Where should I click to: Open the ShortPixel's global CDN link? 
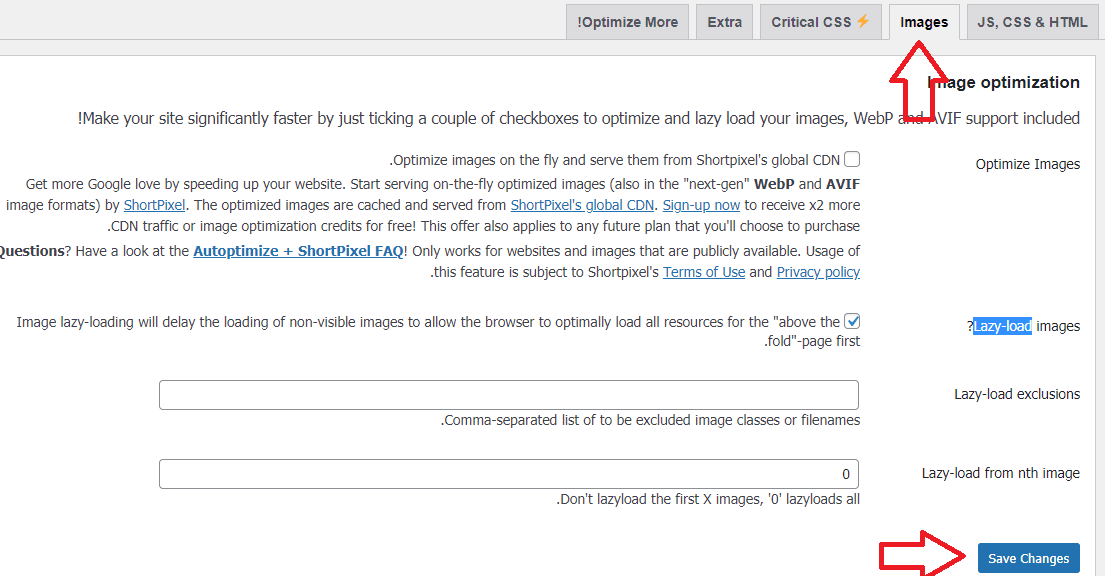click(x=582, y=205)
